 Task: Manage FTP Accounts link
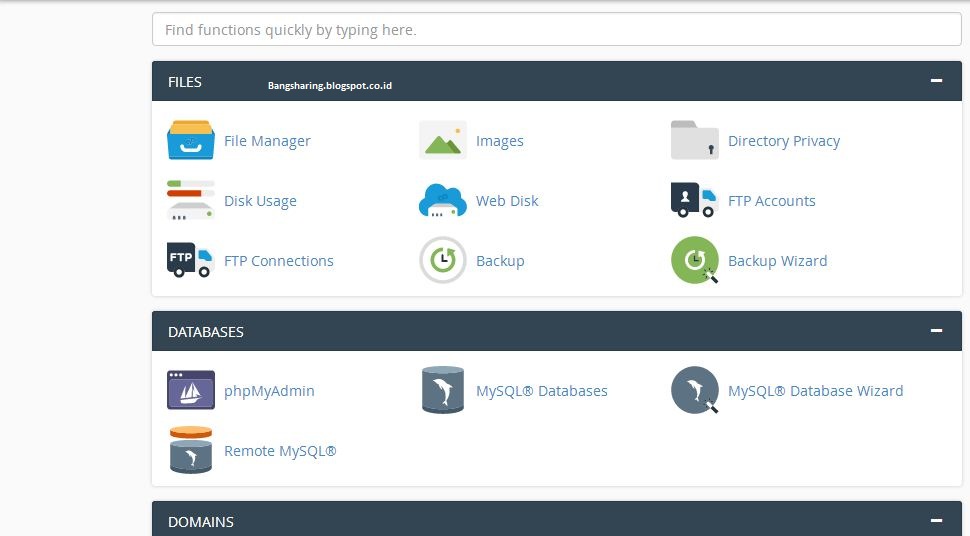click(x=771, y=201)
